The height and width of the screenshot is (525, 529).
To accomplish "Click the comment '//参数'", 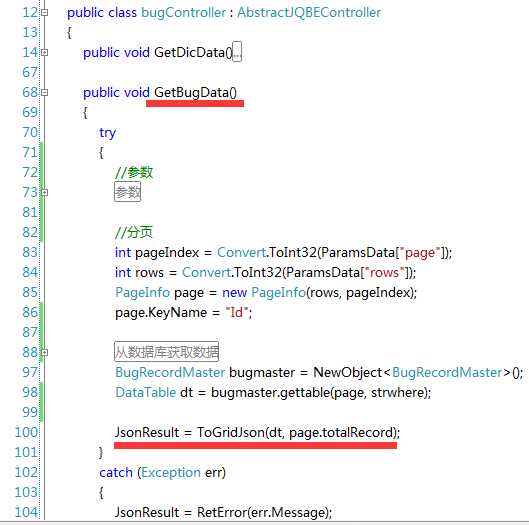I will point(134,172).
